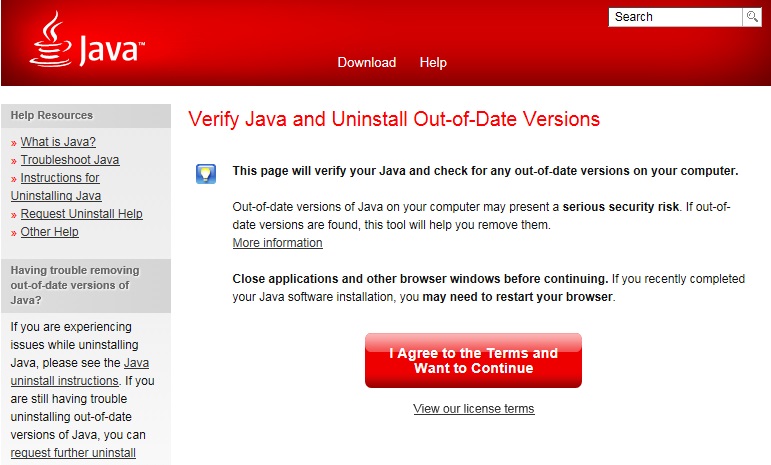771x465 pixels.
Task: Click the search magnifier icon
Action: coord(752,17)
